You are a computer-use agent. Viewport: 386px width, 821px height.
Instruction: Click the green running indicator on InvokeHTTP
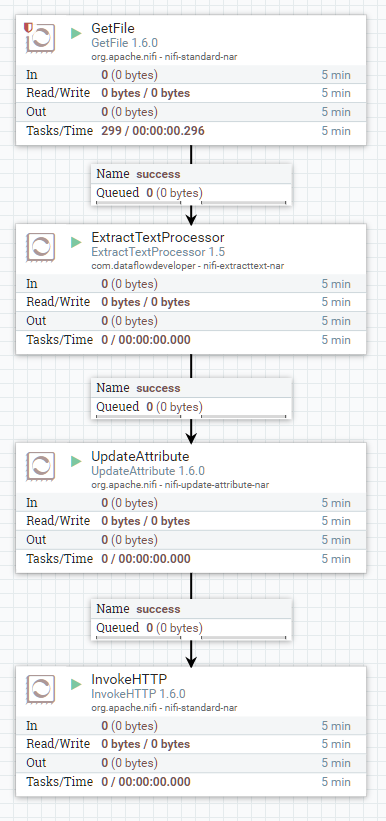[x=76, y=684]
